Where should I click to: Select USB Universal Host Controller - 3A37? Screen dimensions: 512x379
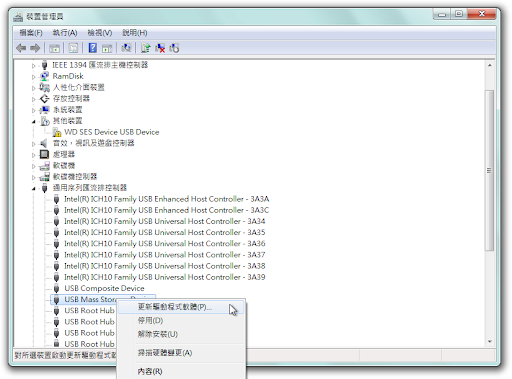(x=165, y=255)
